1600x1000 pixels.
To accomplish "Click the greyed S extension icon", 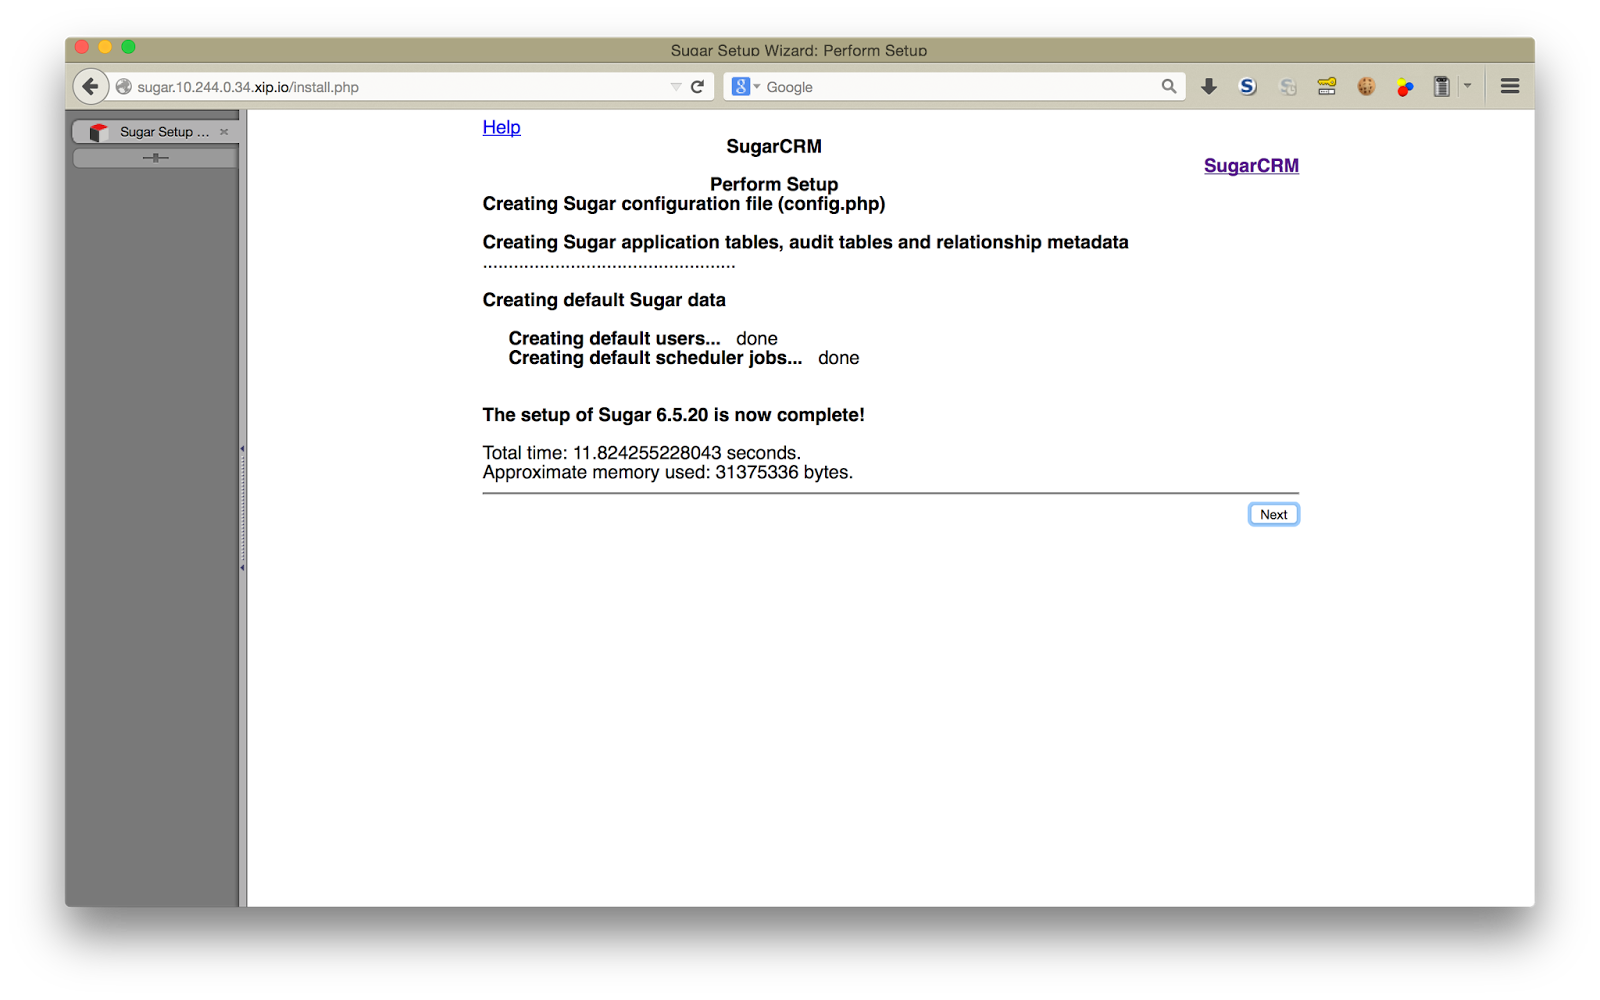I will [1288, 87].
